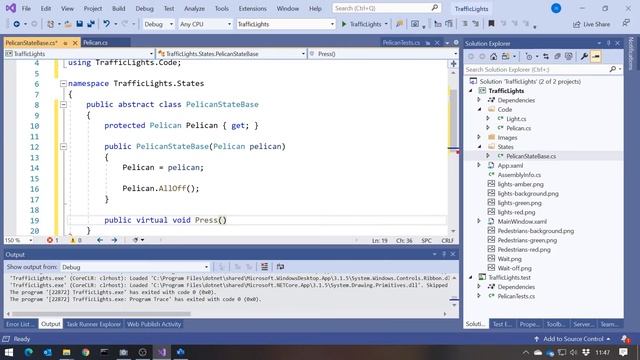Click the split editor plus button above scrollbar
640x360 pixels.
pyautogui.click(x=453, y=64)
